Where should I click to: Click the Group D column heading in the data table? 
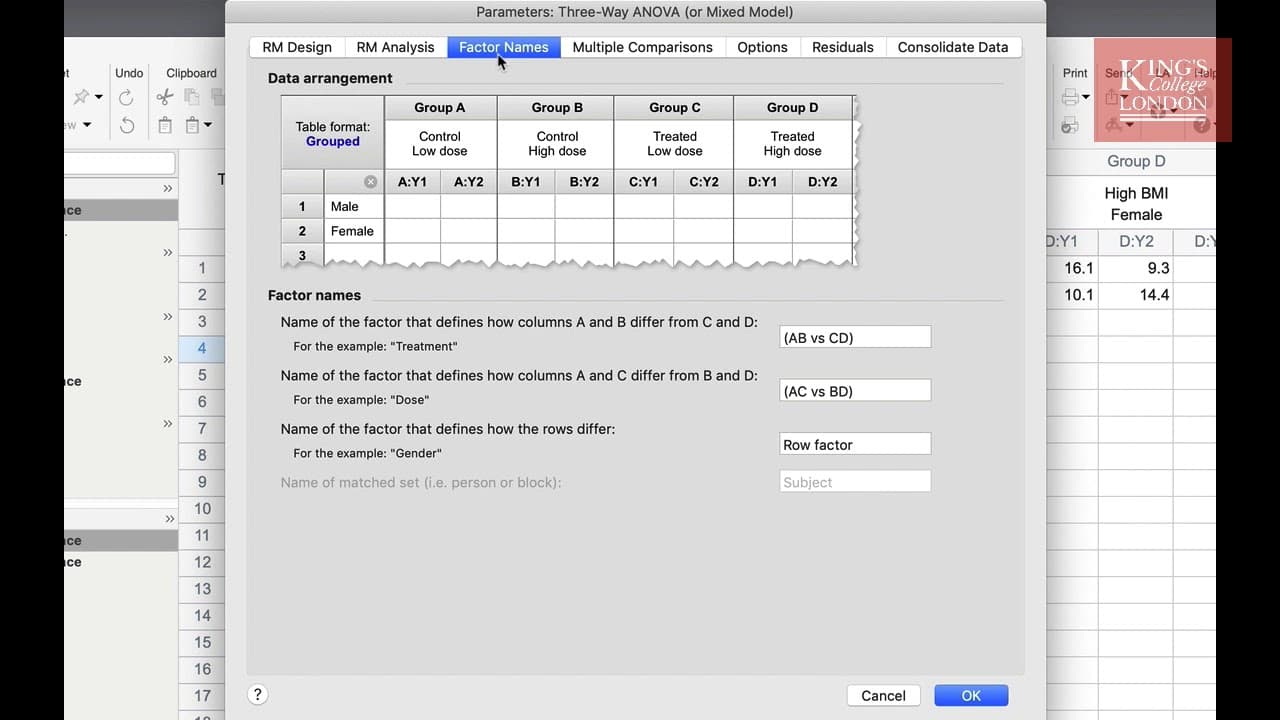[1136, 161]
